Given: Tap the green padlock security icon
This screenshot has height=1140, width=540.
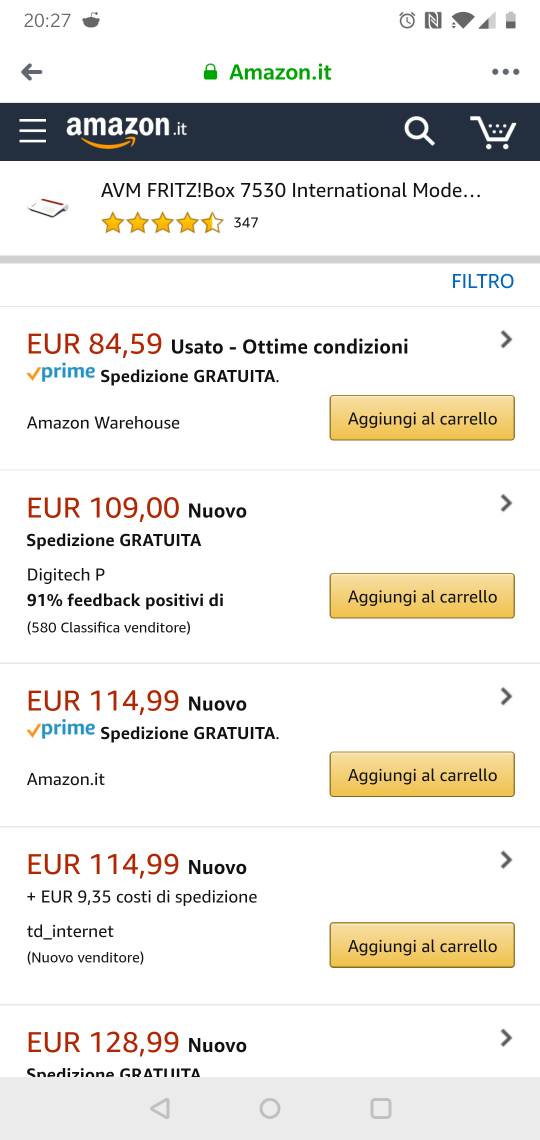Looking at the screenshot, I should click(210, 71).
